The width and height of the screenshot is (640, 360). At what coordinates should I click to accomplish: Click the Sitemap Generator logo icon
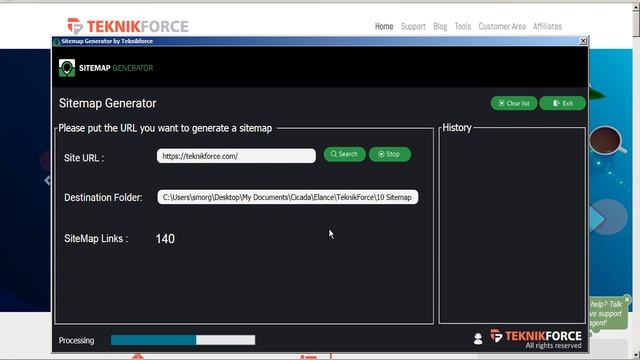[67, 68]
